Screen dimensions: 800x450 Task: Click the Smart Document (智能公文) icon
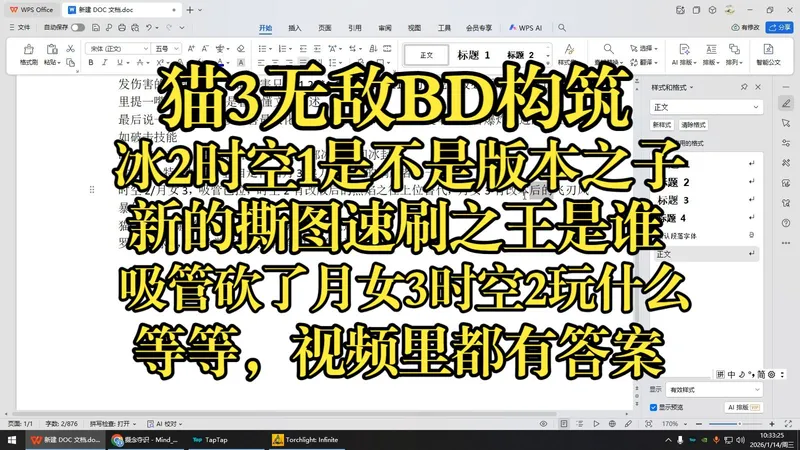coord(768,49)
